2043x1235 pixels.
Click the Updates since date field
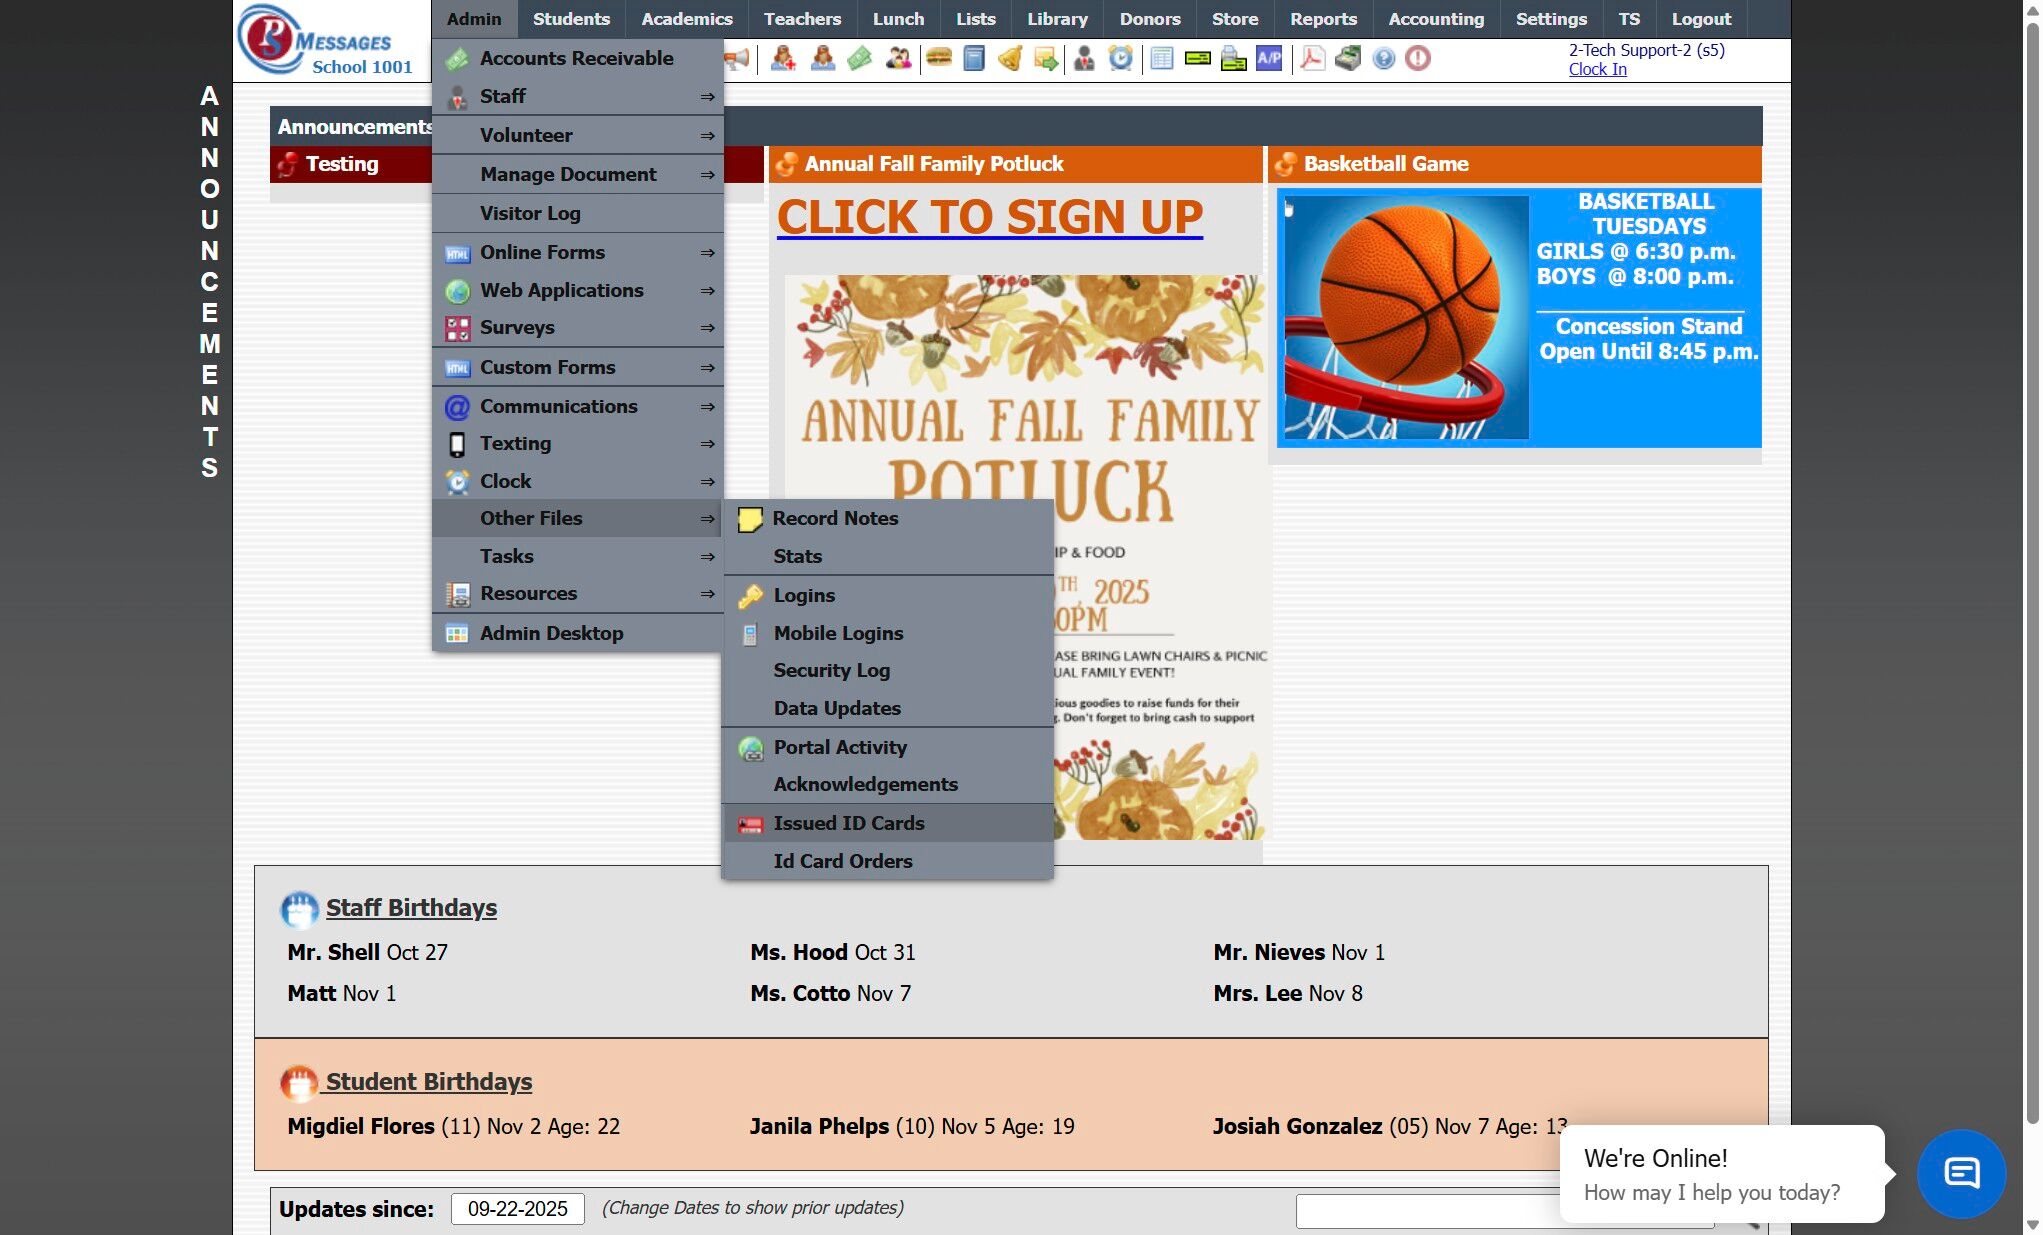pyautogui.click(x=517, y=1209)
